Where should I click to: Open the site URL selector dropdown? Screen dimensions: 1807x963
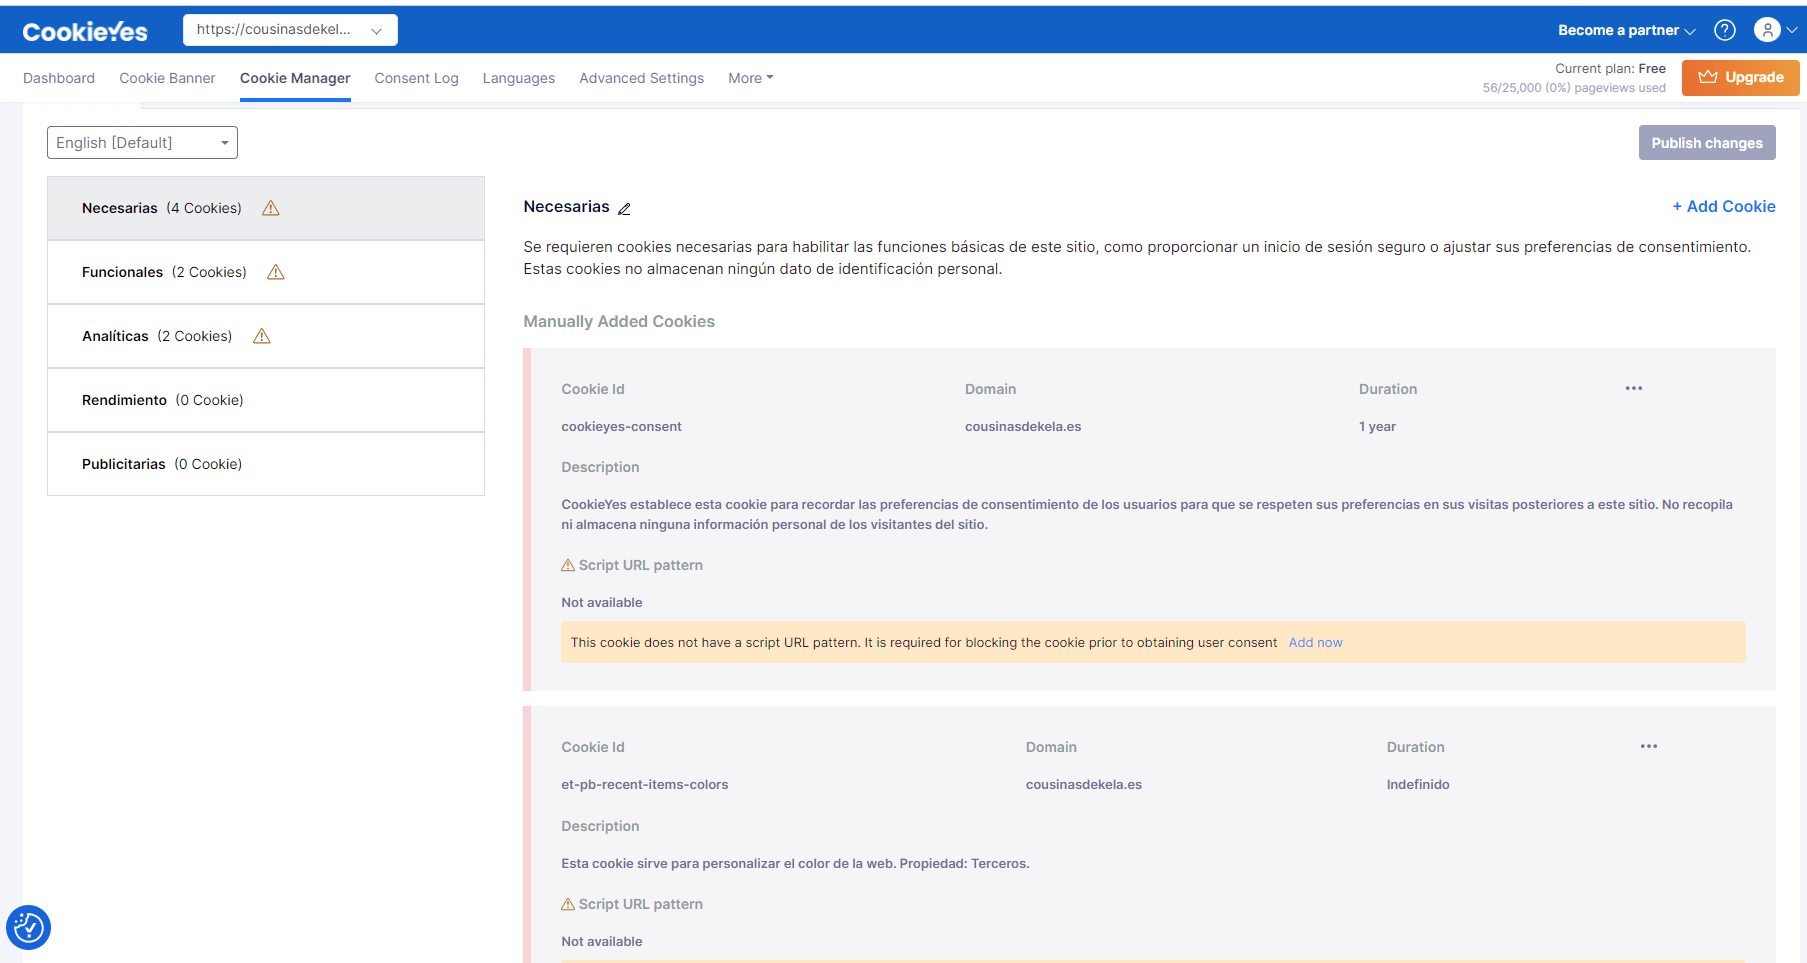290,30
